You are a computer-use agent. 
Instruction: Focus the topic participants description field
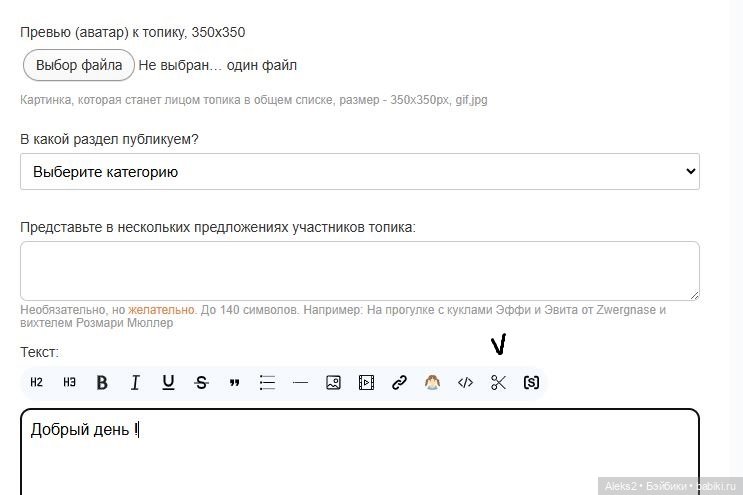[359, 270]
